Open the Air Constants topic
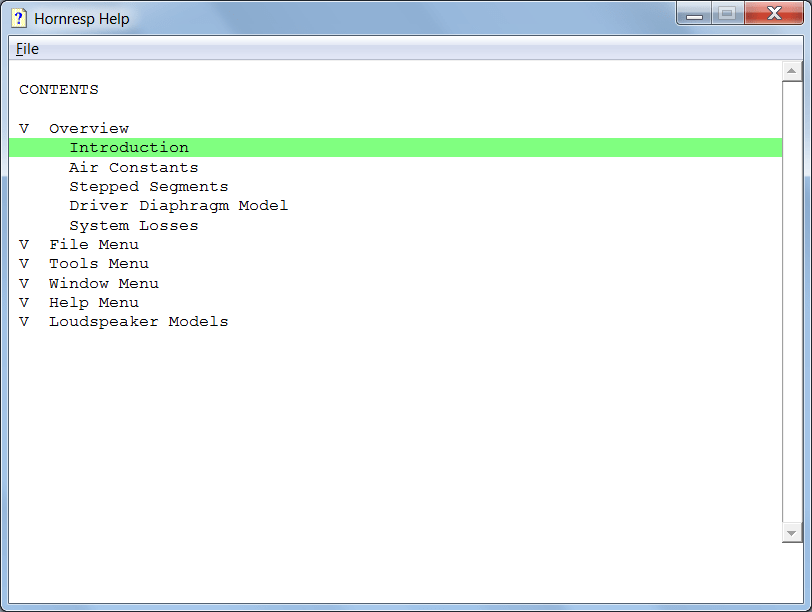 tap(134, 167)
